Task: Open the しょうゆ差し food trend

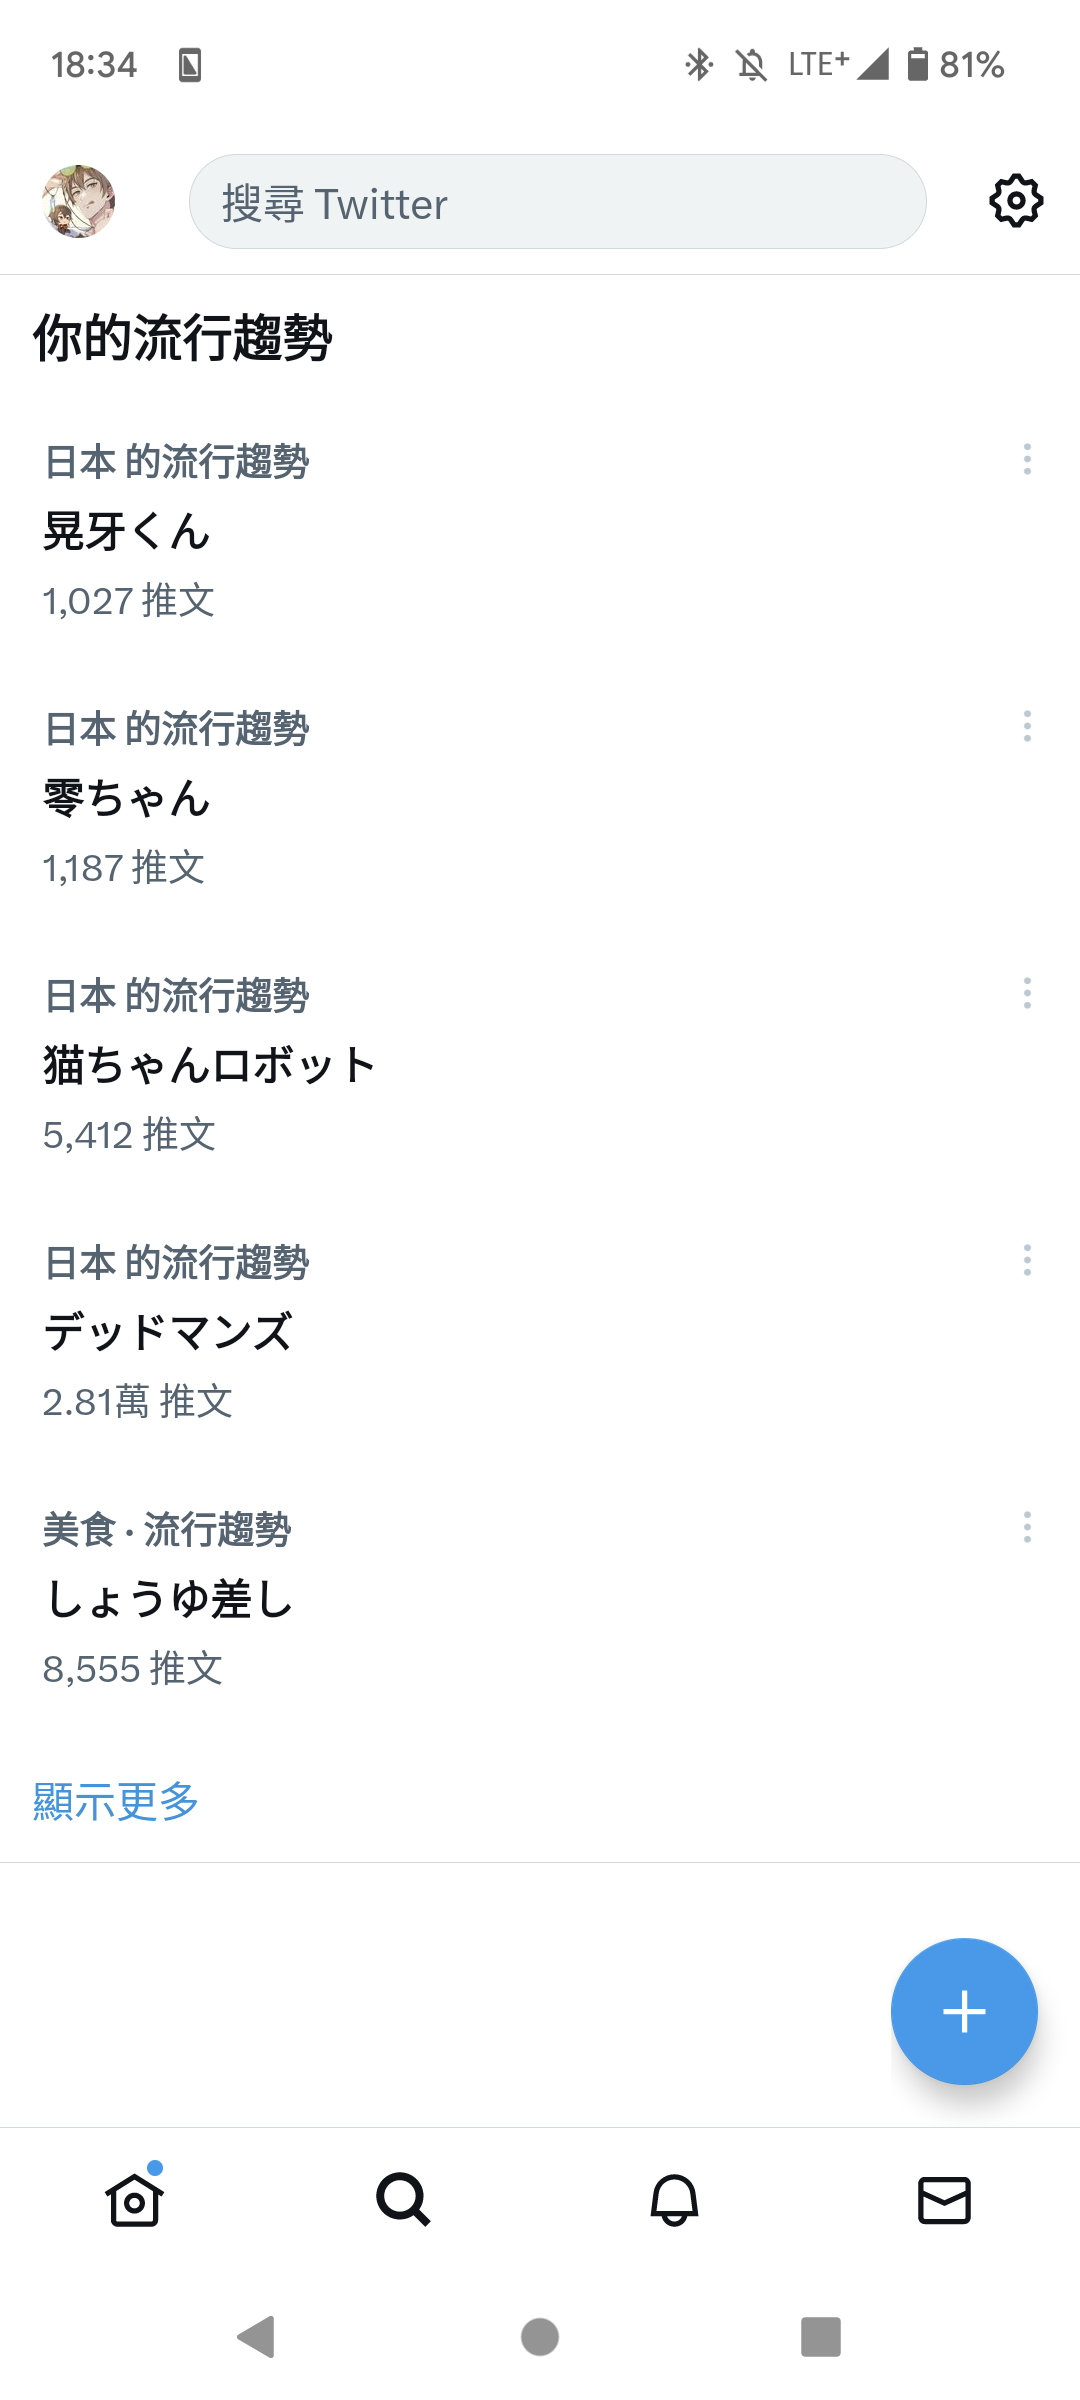Action: (540, 1600)
